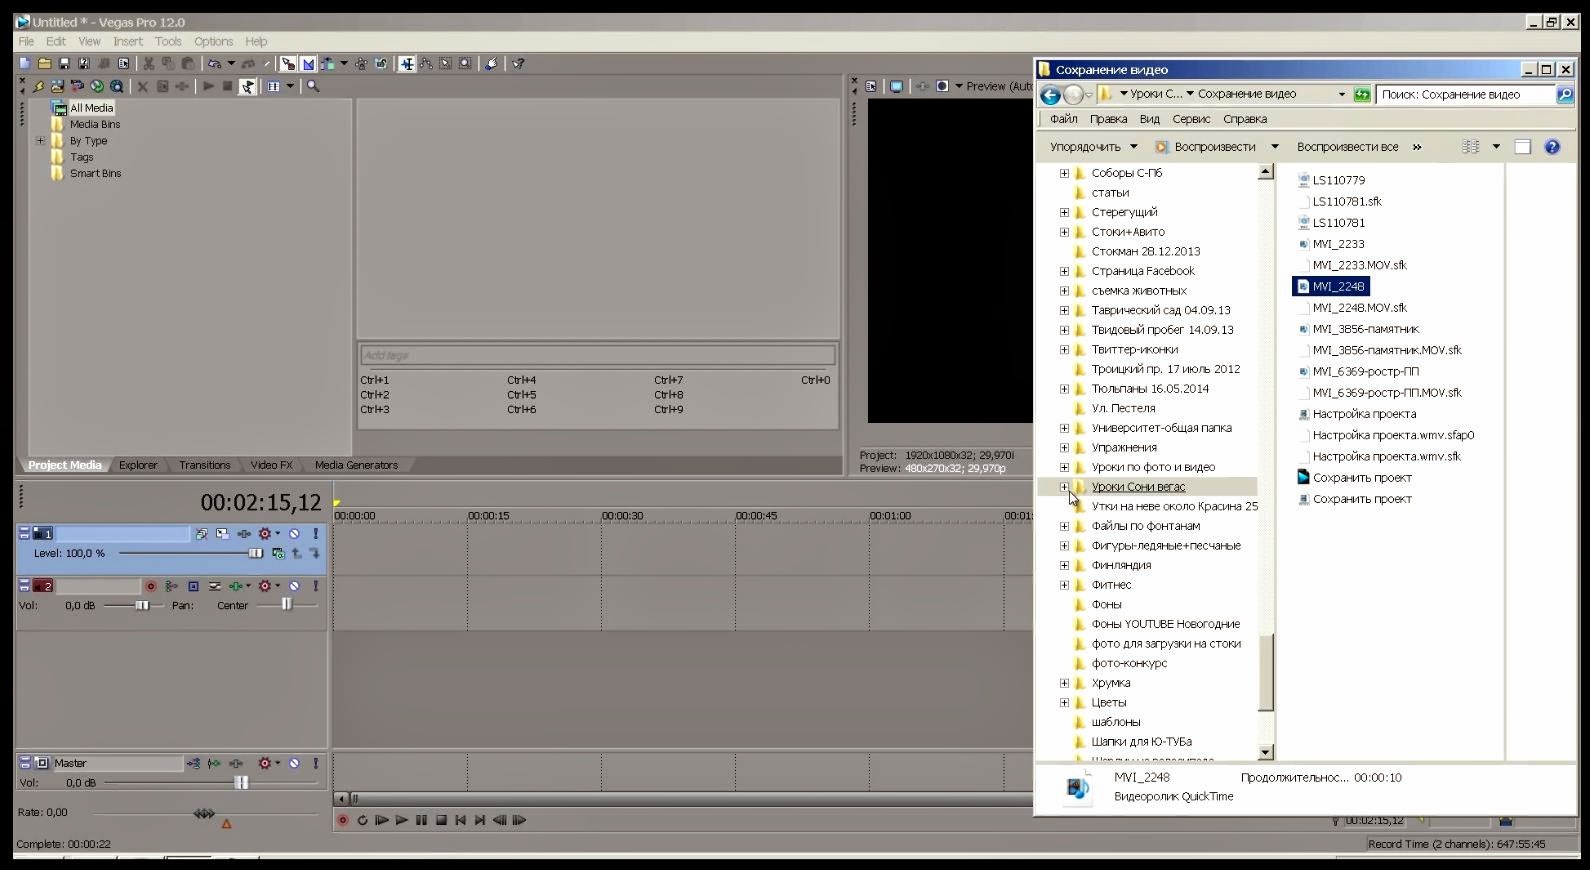This screenshot has width=1590, height=870.
Task: Solo audio track 2
Action: point(315,586)
